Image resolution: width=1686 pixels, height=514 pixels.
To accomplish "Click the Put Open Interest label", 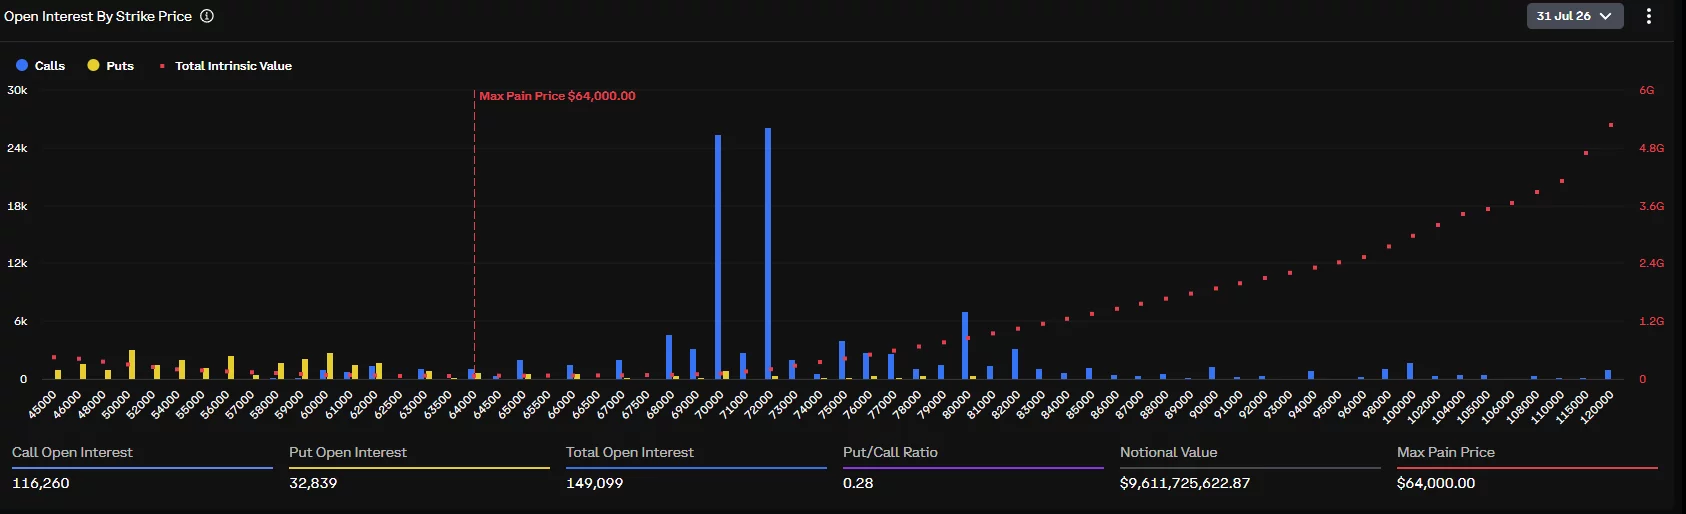I will pos(348,452).
